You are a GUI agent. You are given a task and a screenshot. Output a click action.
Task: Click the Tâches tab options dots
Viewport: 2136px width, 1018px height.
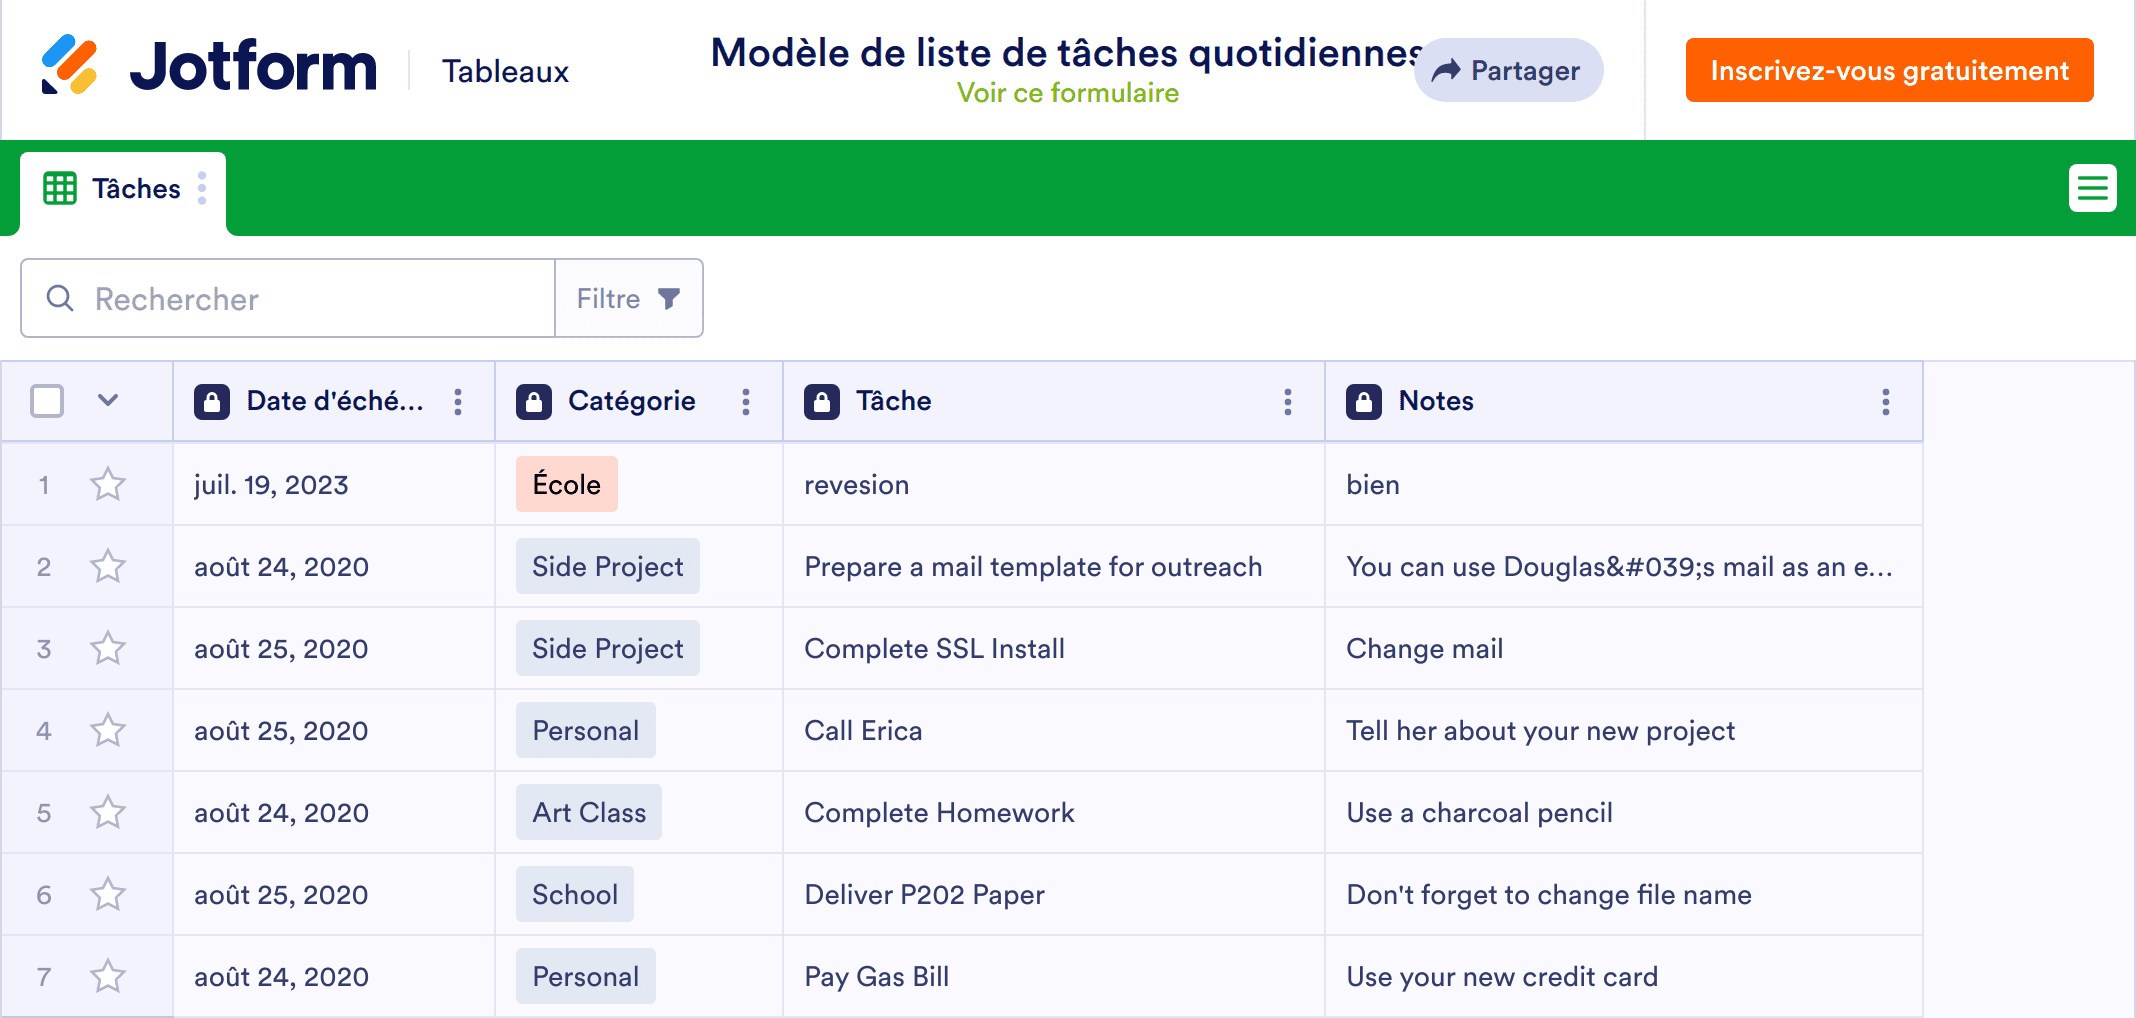(x=202, y=188)
